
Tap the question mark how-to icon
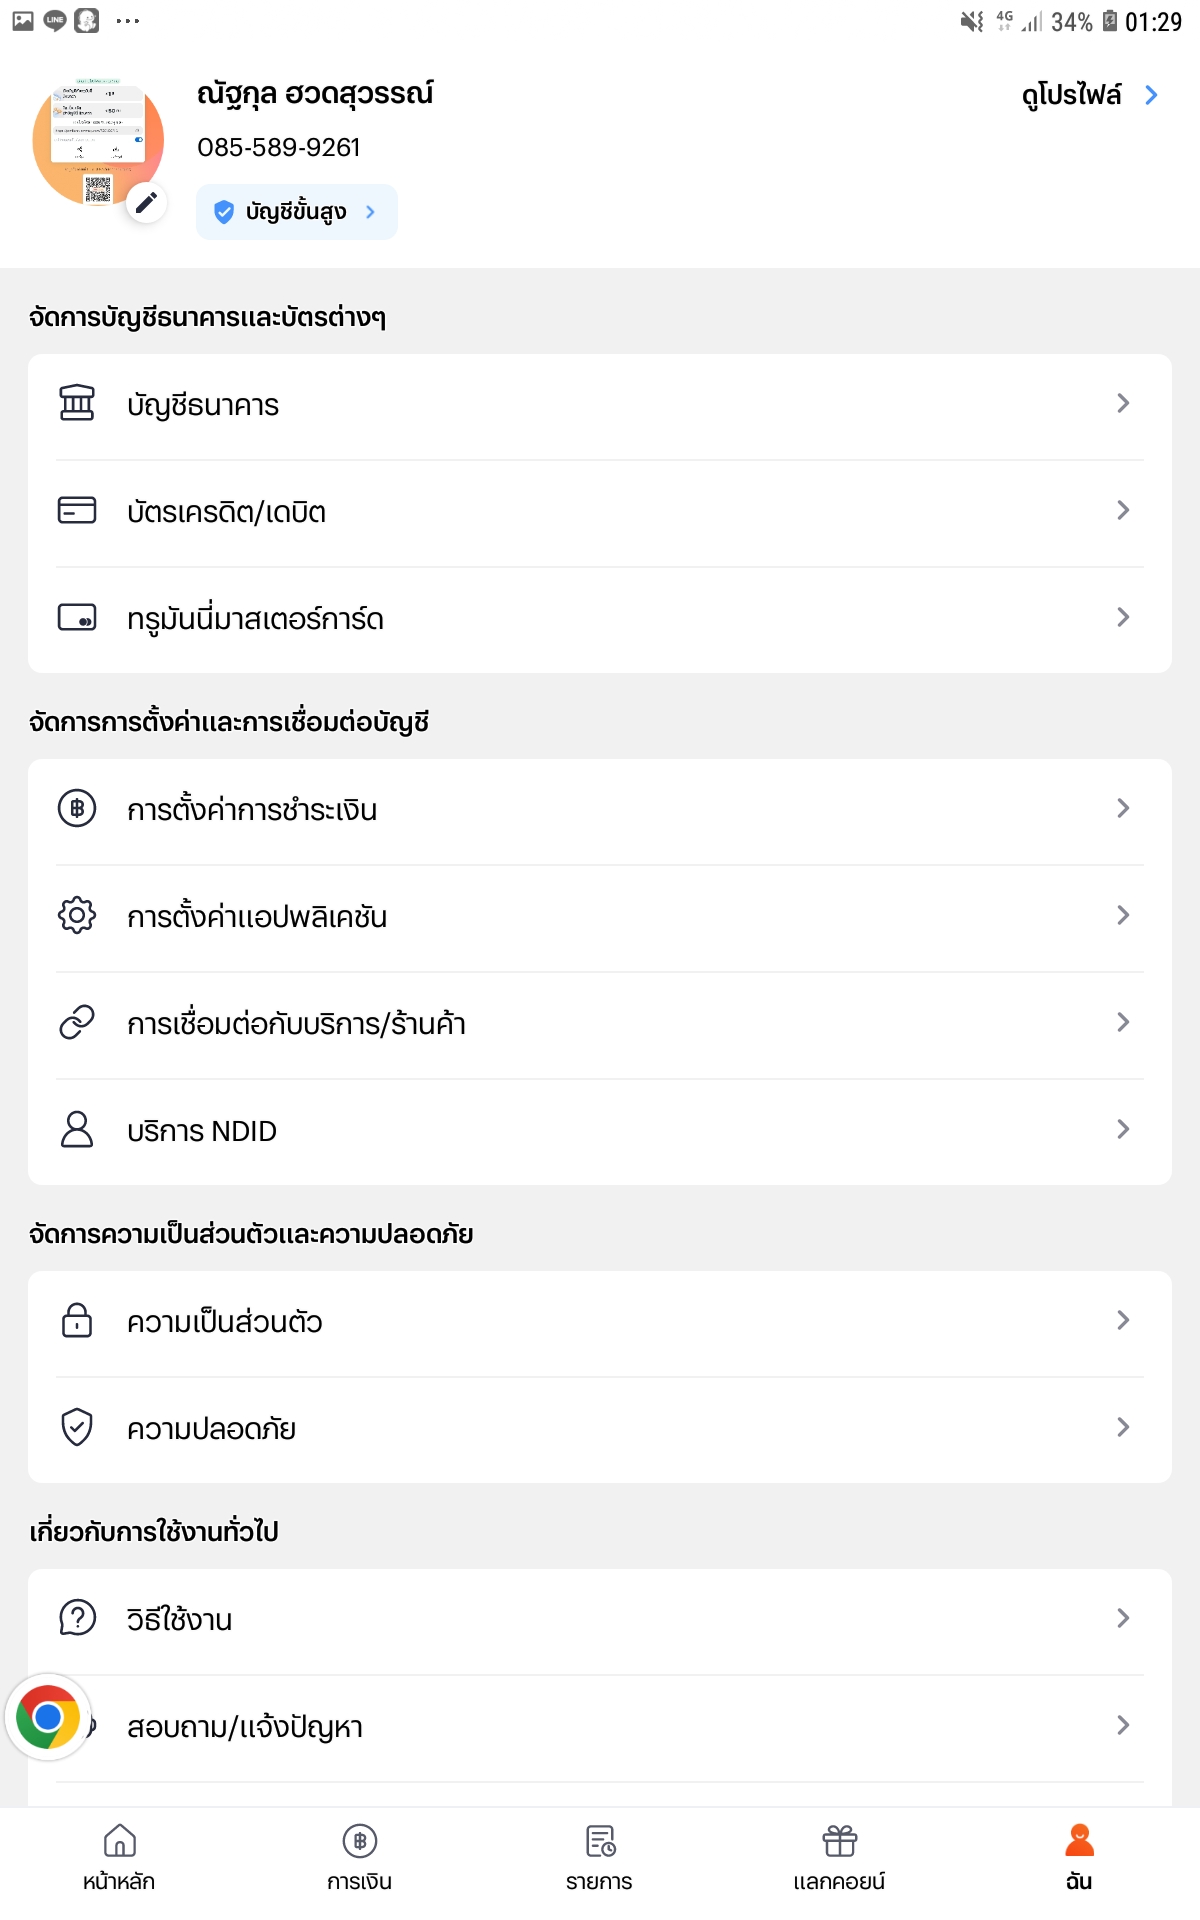point(77,1617)
